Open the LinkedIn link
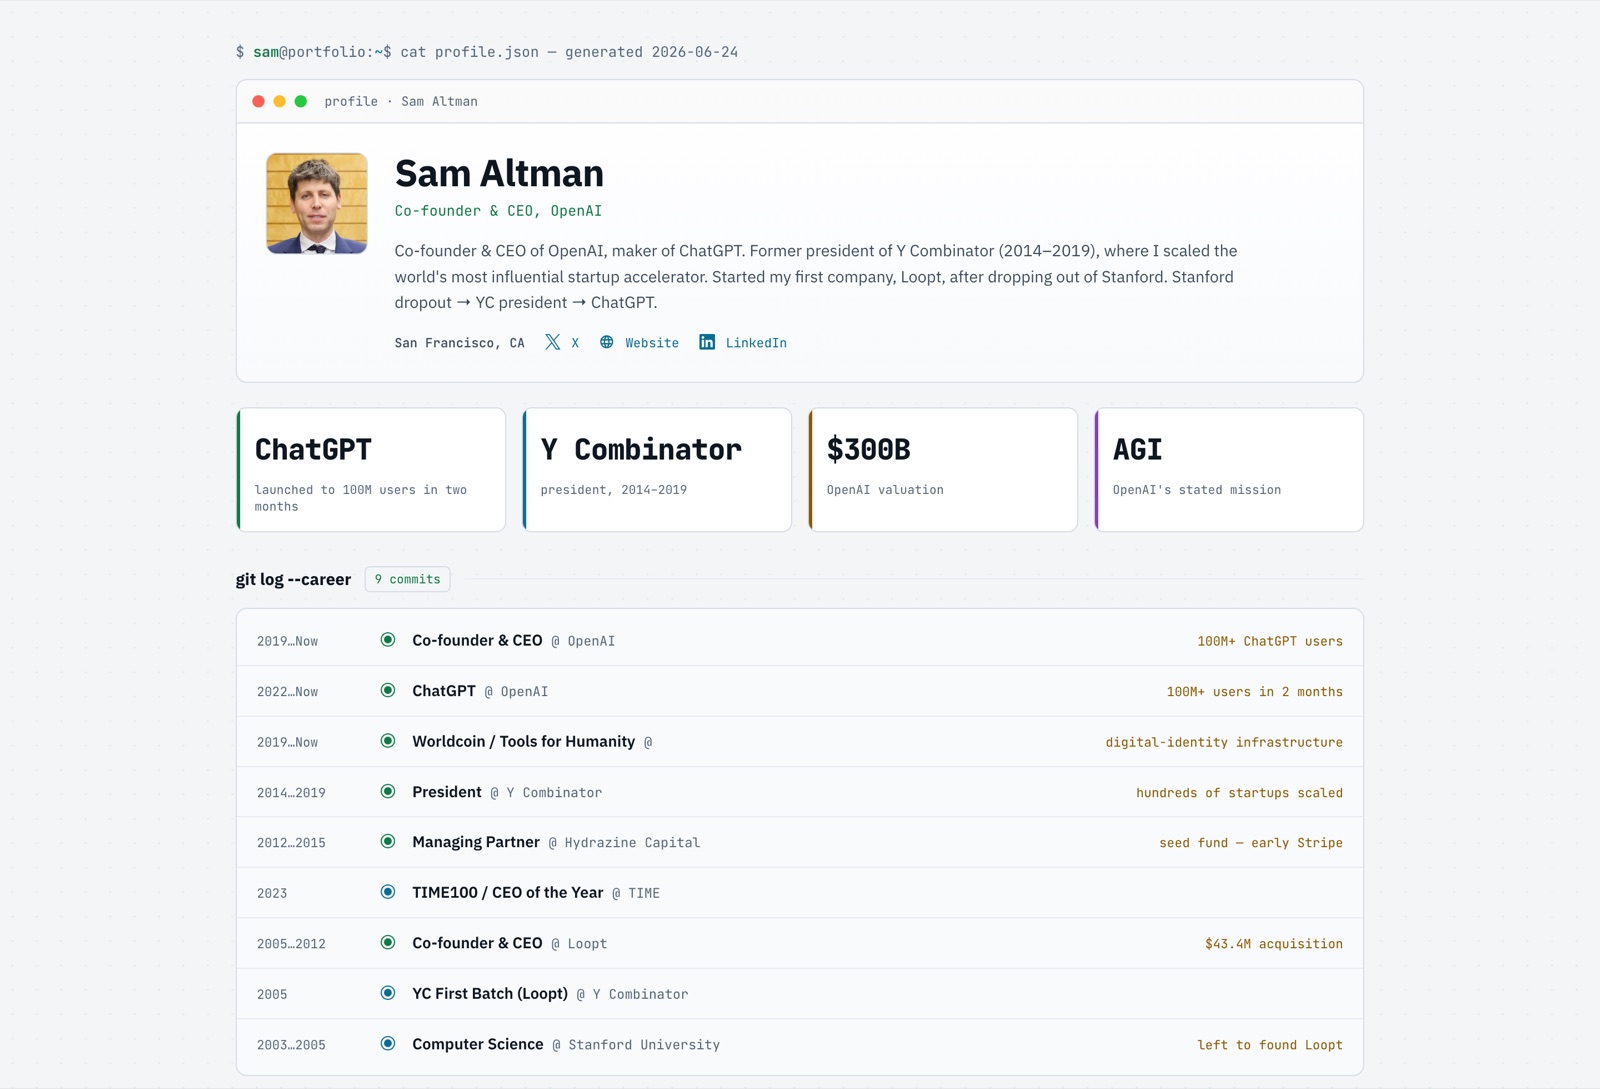The width and height of the screenshot is (1600, 1089). [x=756, y=343]
